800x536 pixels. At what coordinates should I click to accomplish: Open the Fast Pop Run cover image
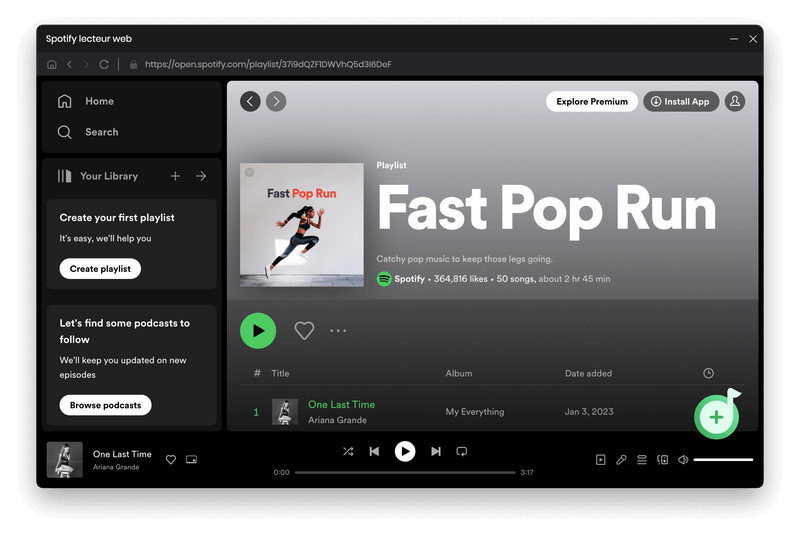point(302,225)
